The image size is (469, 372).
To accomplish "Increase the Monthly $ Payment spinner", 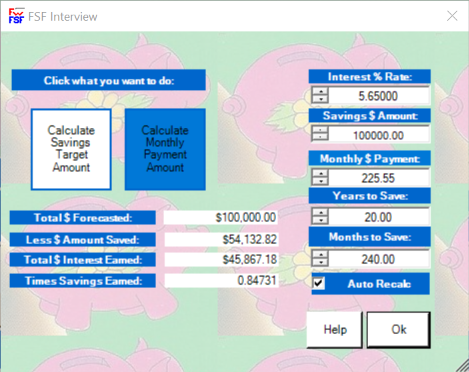I will pos(320,173).
